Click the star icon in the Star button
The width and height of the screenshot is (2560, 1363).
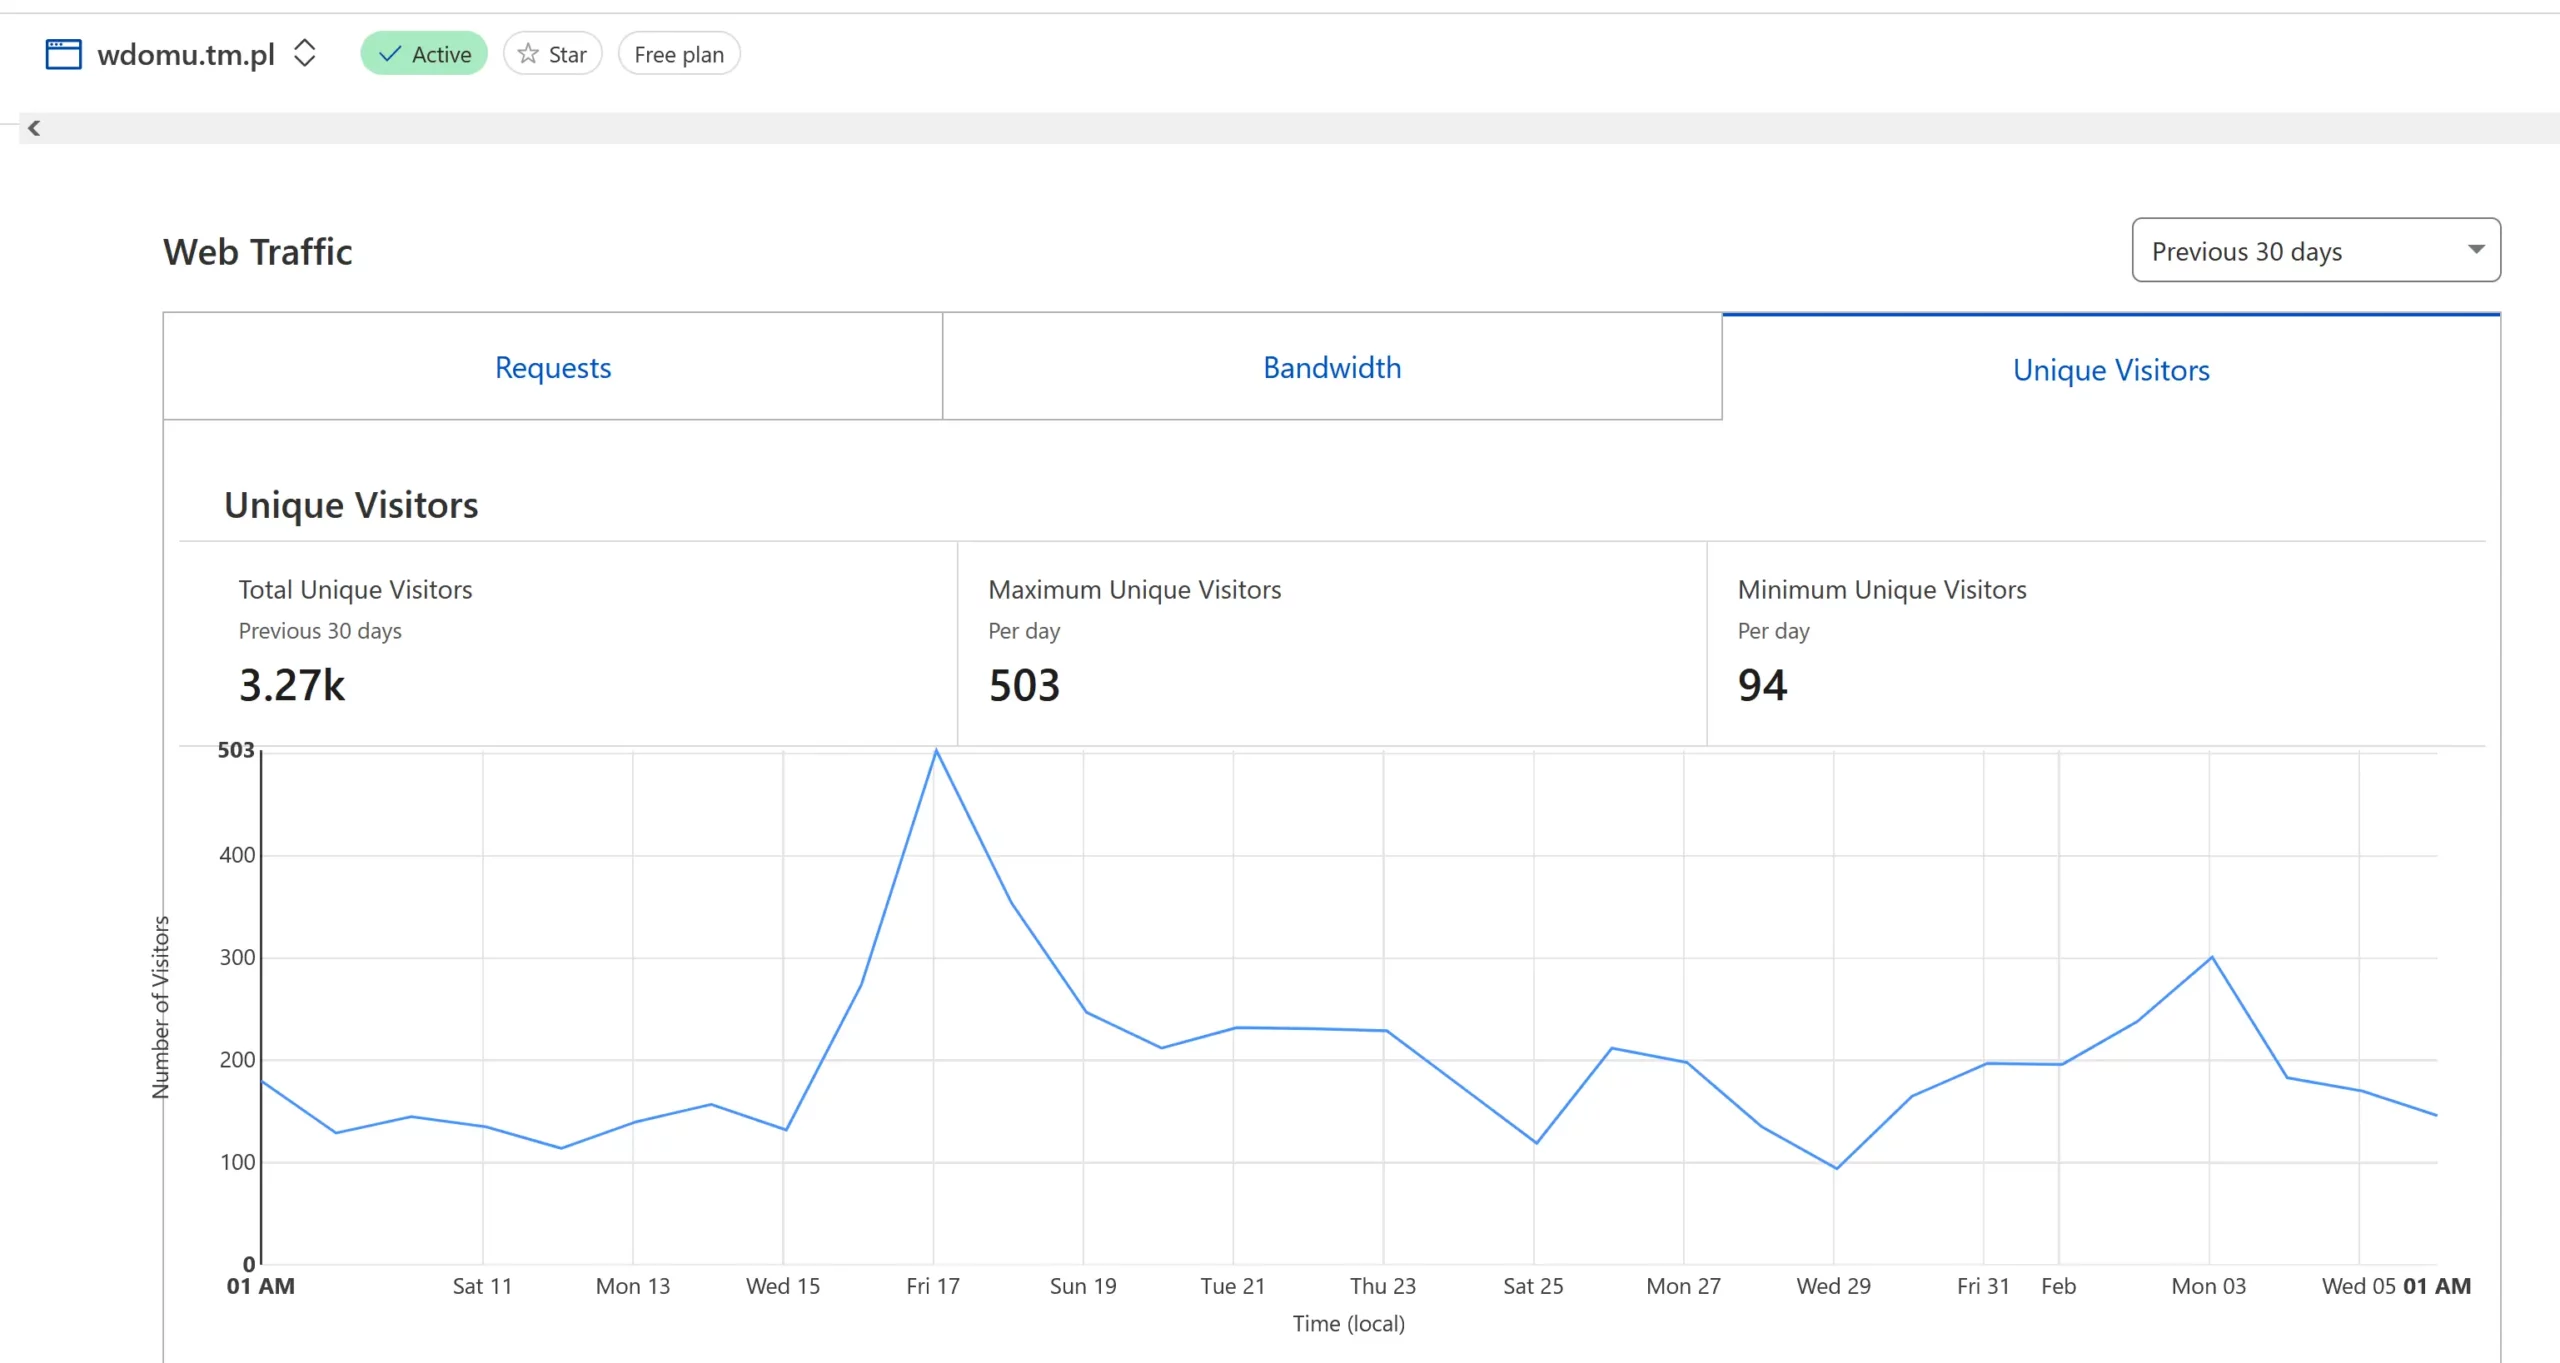point(528,54)
